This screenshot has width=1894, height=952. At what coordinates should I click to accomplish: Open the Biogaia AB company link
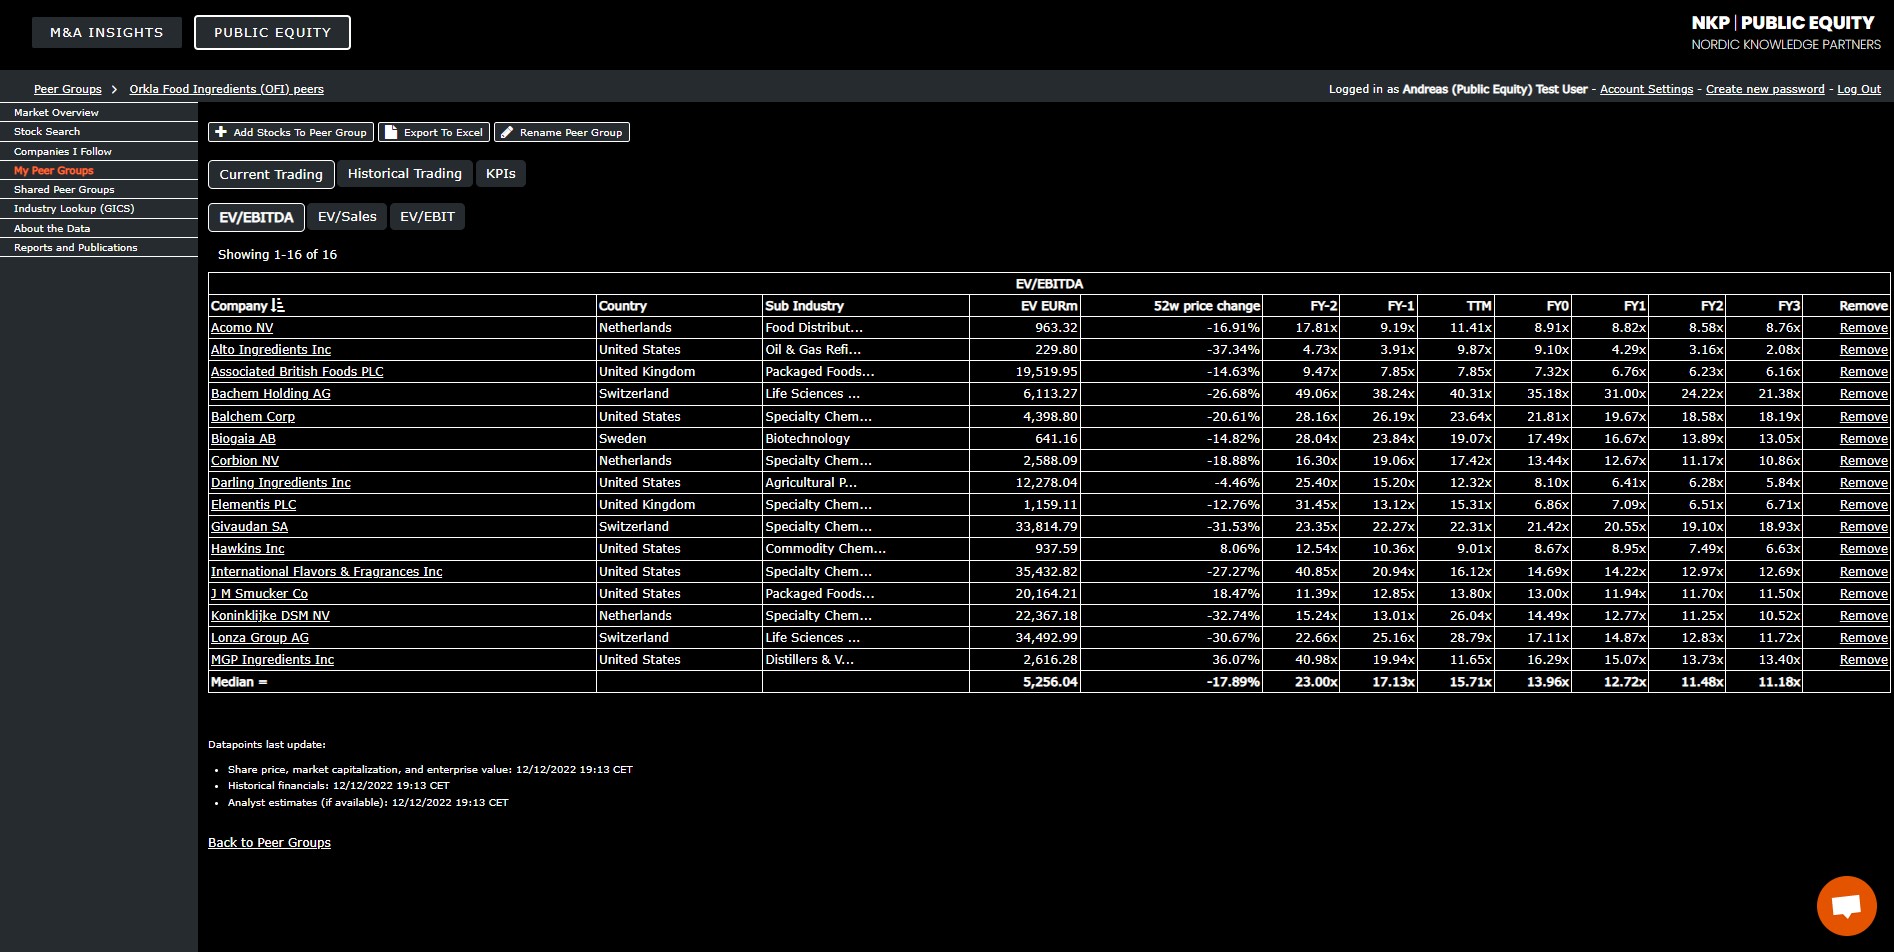point(243,439)
